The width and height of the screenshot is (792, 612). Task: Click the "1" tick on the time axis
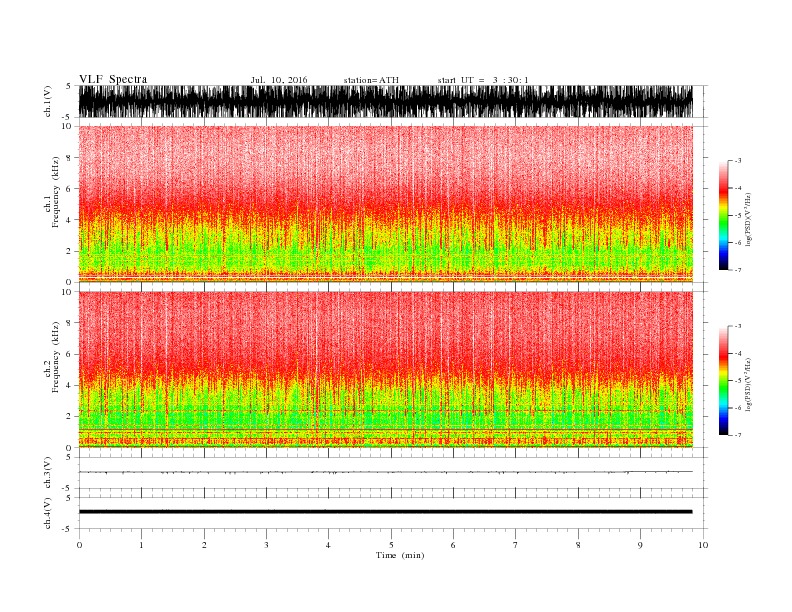click(141, 545)
